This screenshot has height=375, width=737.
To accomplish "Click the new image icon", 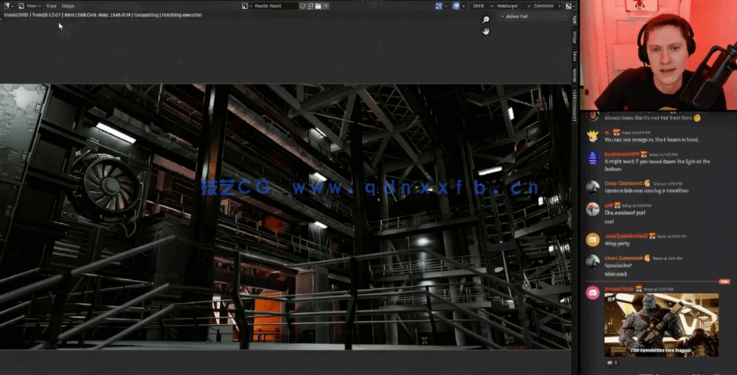I will 311,6.
